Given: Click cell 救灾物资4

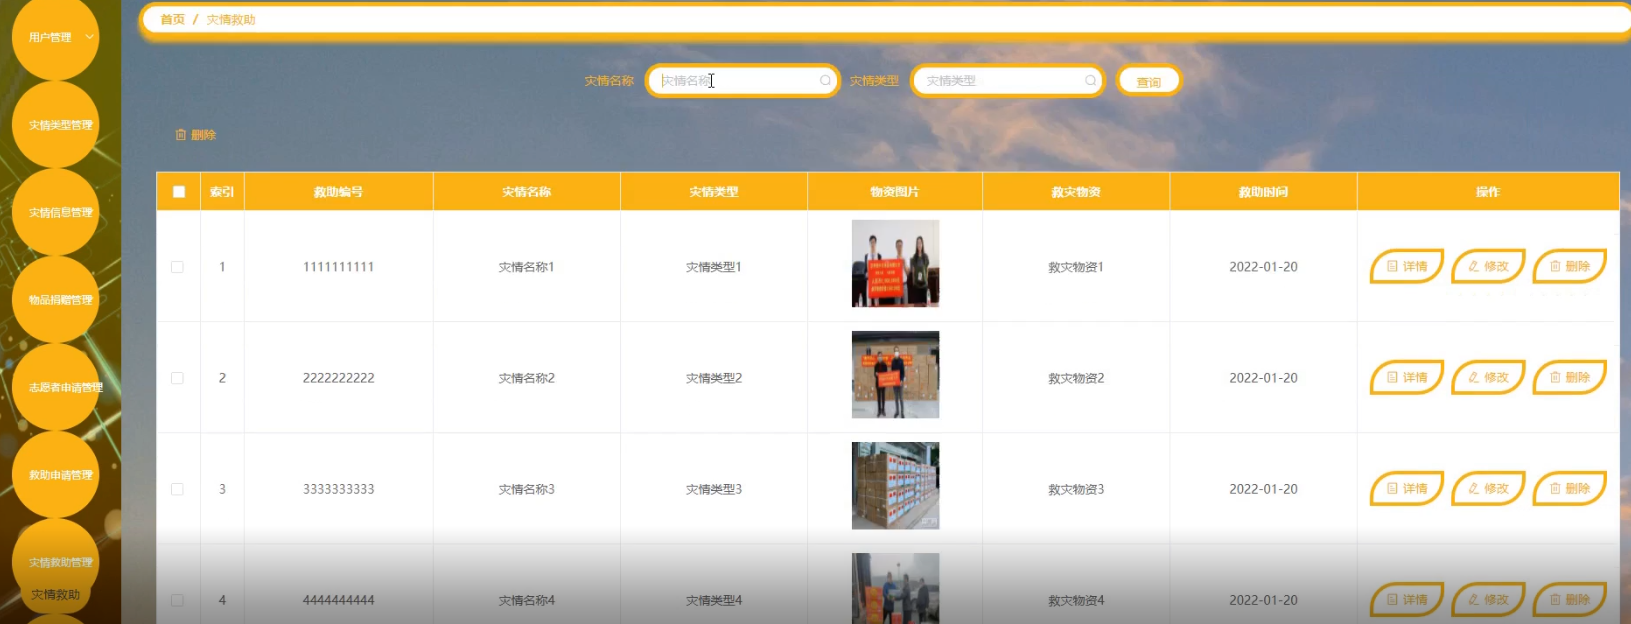Looking at the screenshot, I should click(x=1076, y=600).
